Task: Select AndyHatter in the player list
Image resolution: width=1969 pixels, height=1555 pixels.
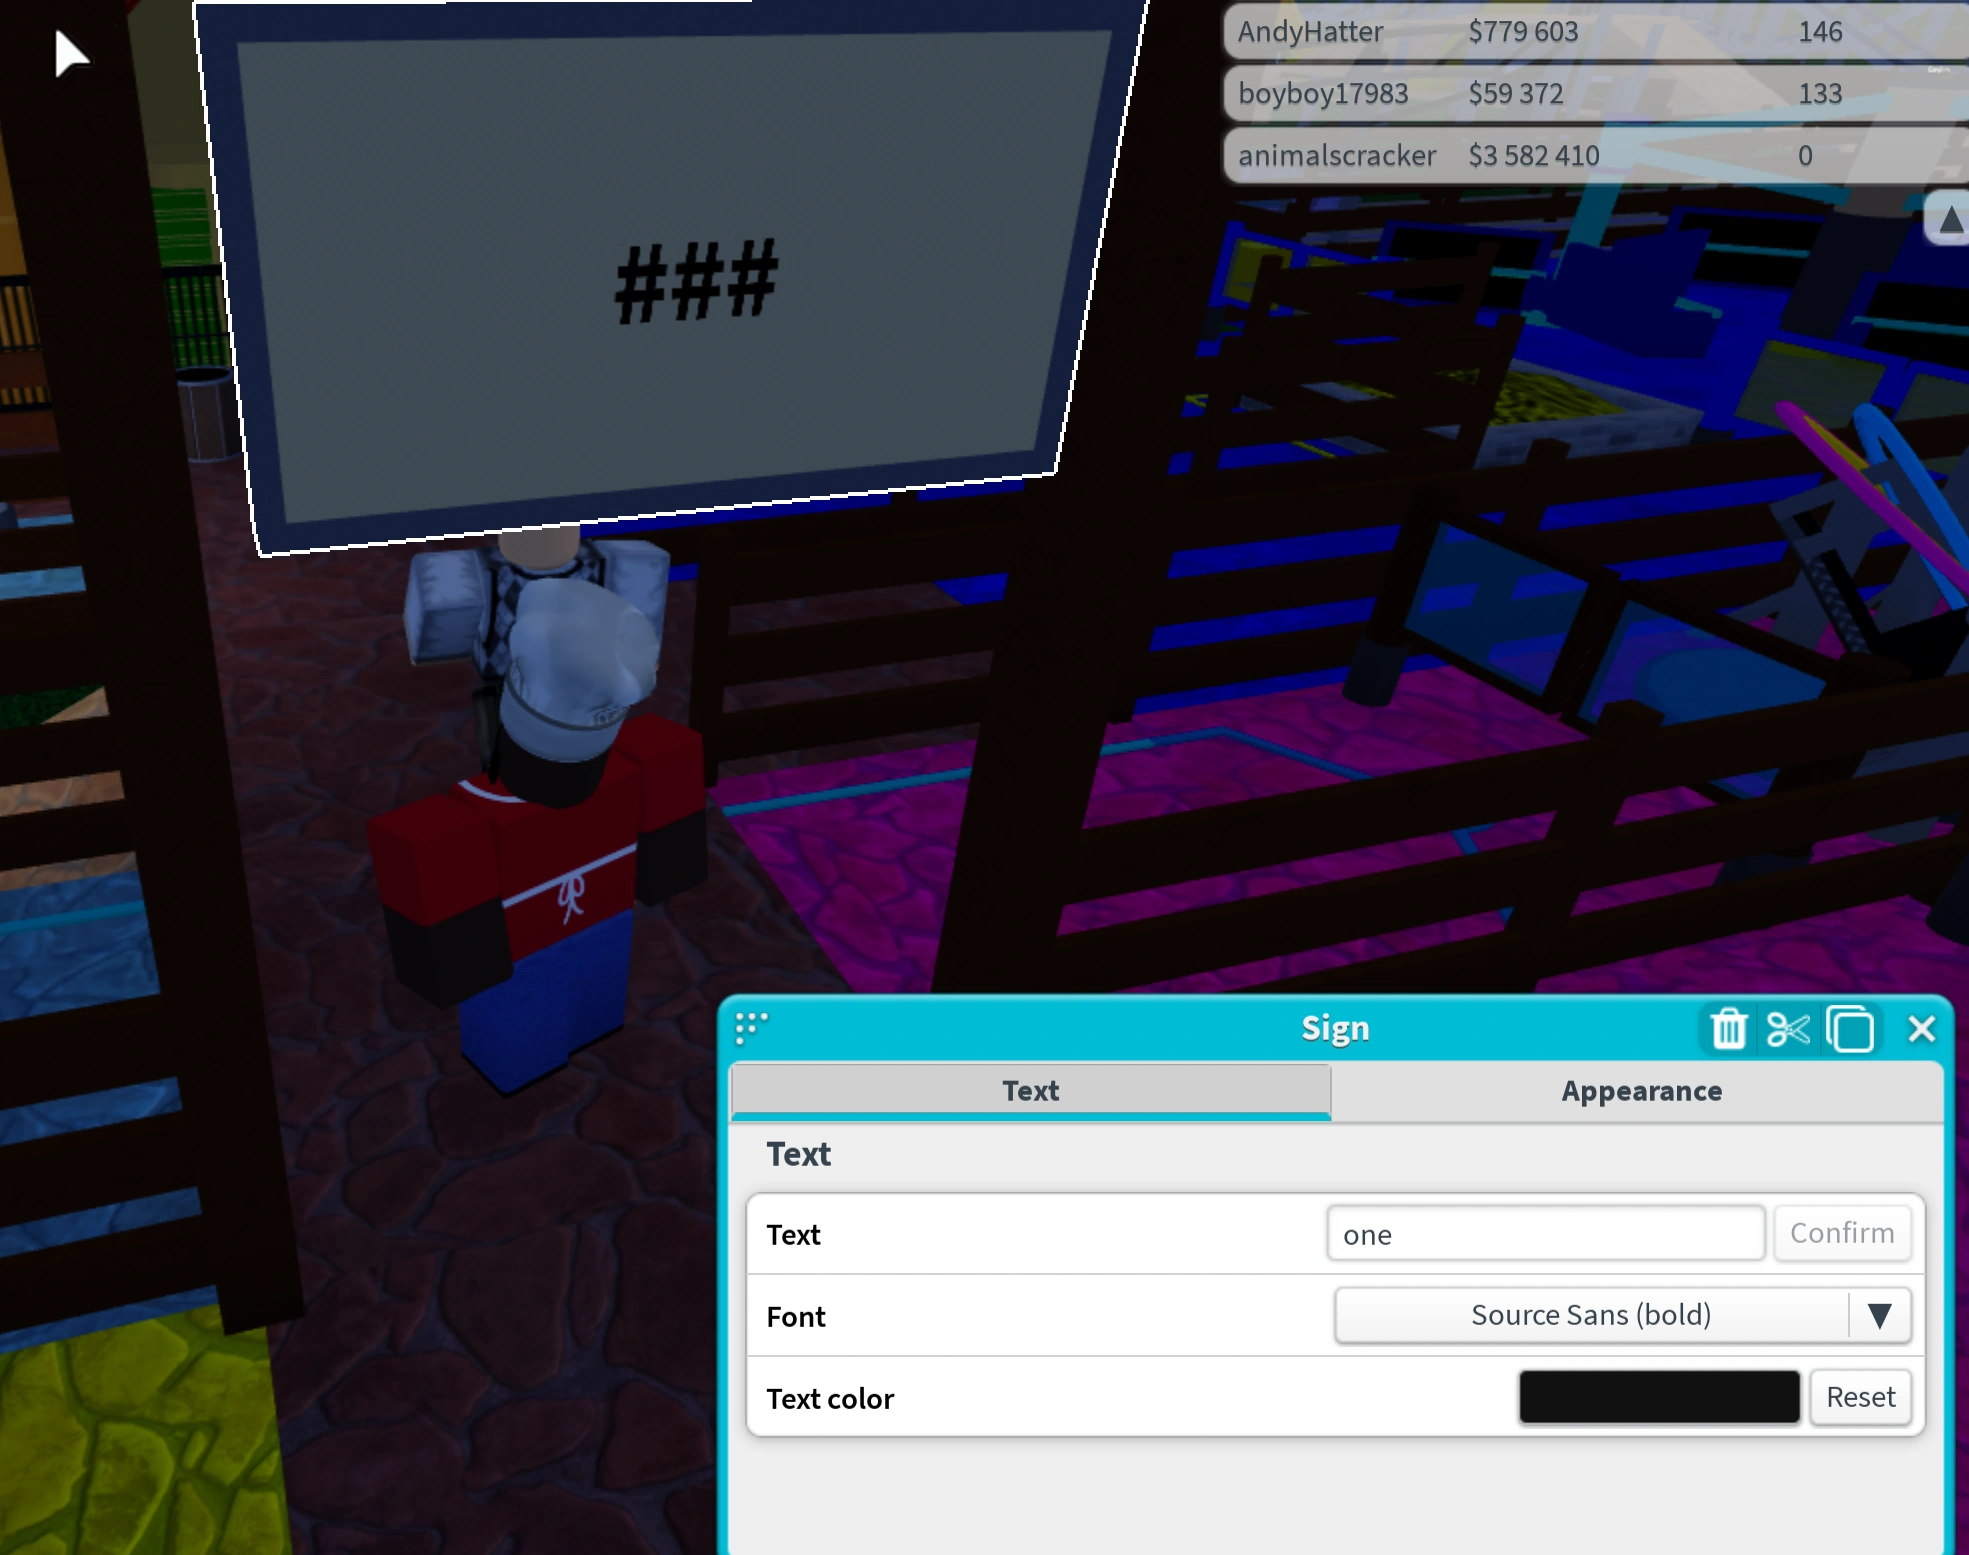Action: (x=1310, y=32)
